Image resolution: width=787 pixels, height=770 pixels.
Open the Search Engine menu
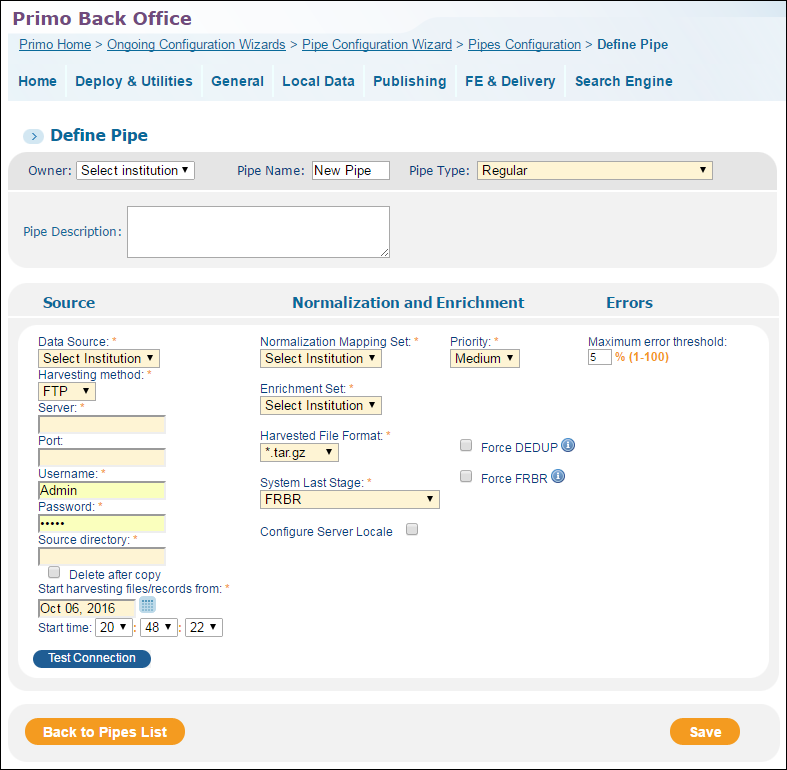[624, 81]
